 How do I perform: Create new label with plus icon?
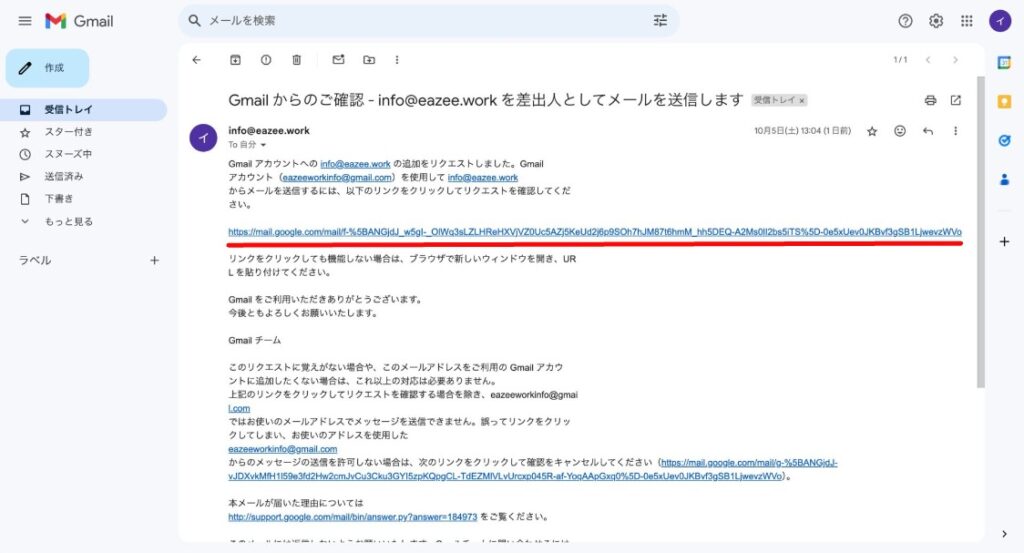coord(154,261)
